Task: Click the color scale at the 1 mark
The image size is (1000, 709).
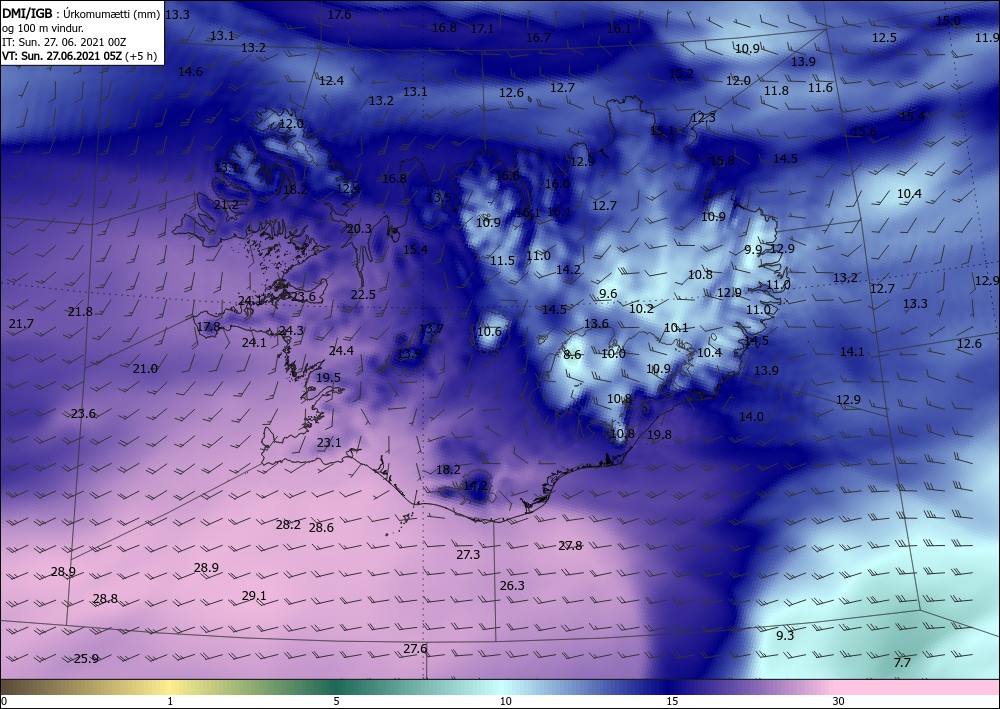Action: pyautogui.click(x=170, y=701)
